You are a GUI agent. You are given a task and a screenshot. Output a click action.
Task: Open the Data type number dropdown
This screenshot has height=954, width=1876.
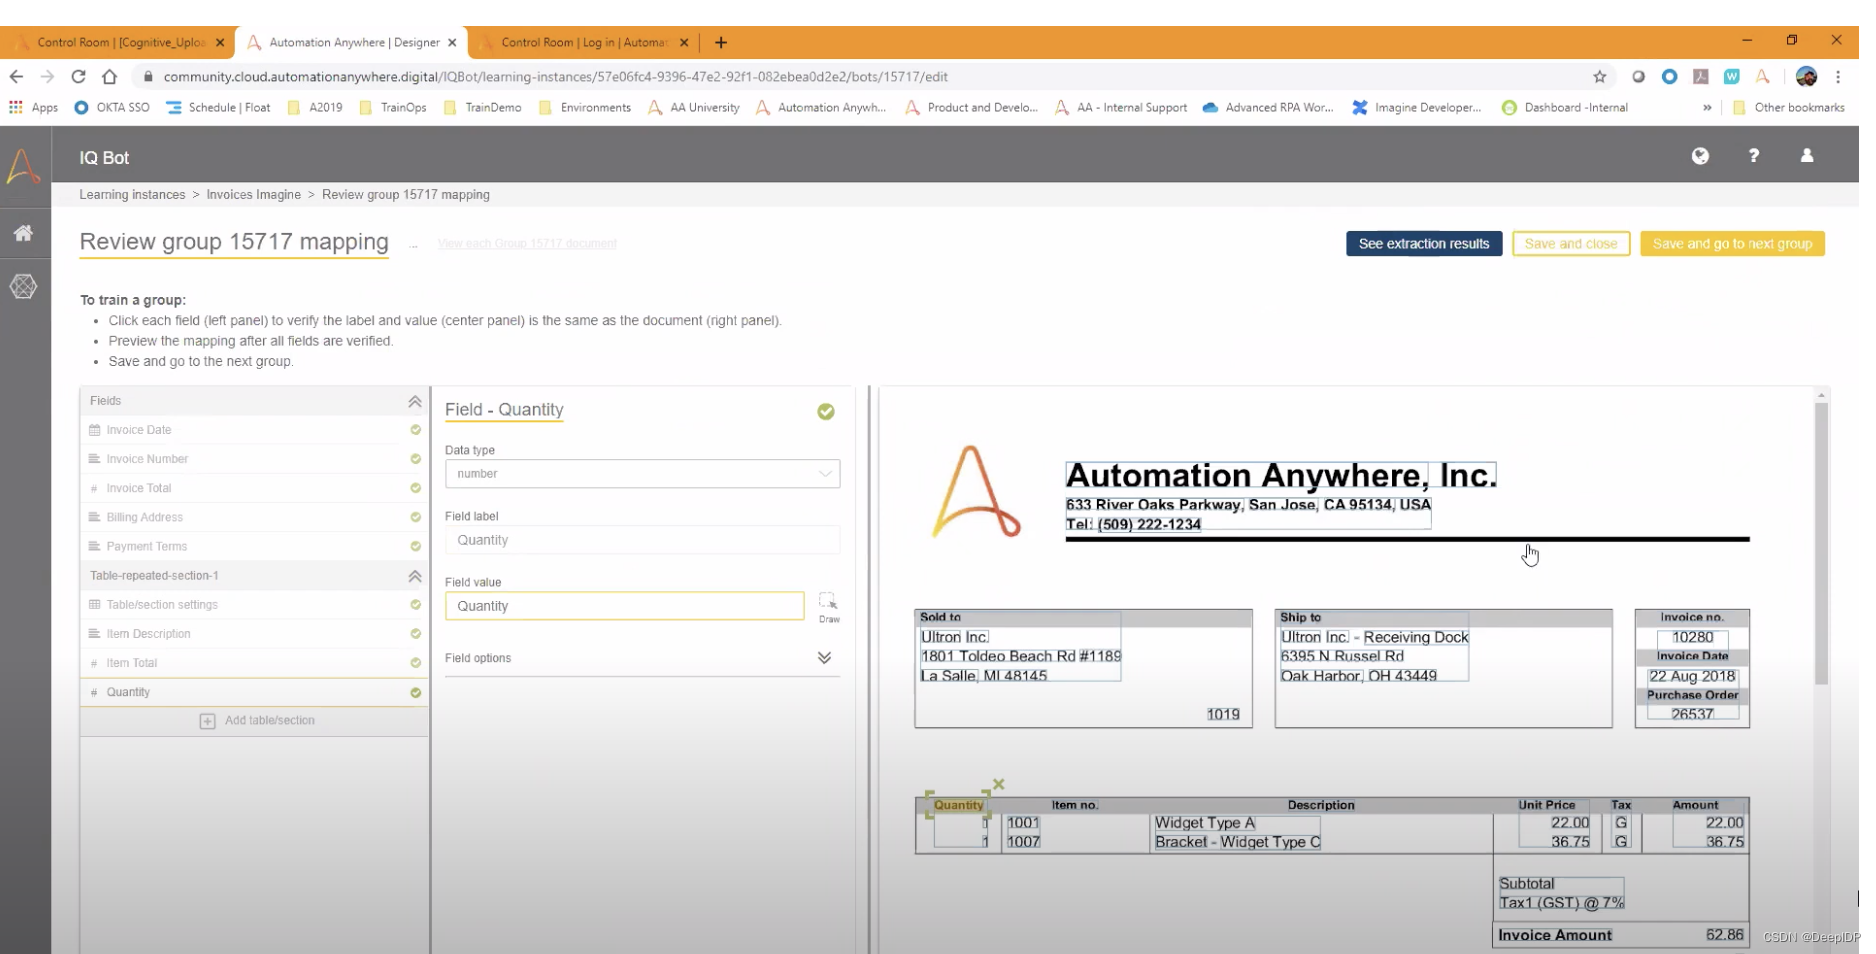(642, 474)
